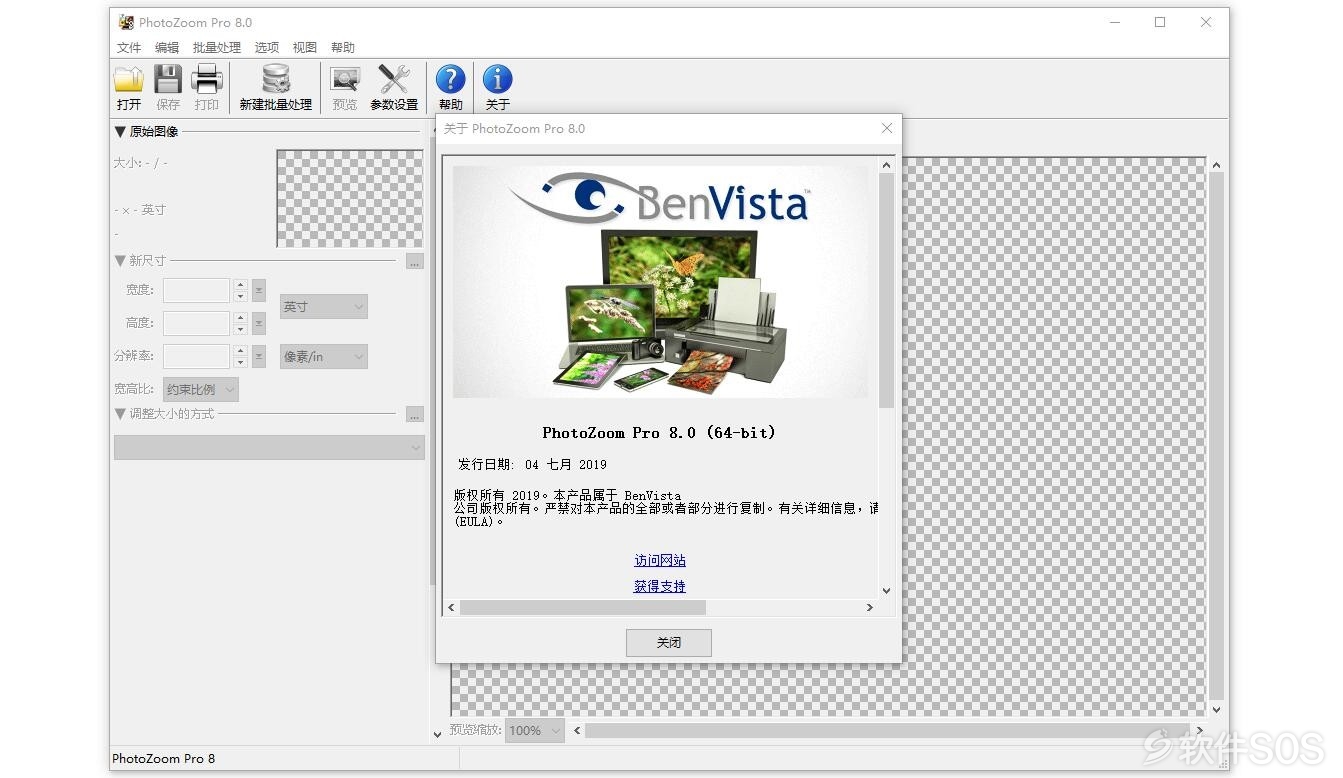Open the 预览缩放 100% zoom dropdown

point(534,730)
